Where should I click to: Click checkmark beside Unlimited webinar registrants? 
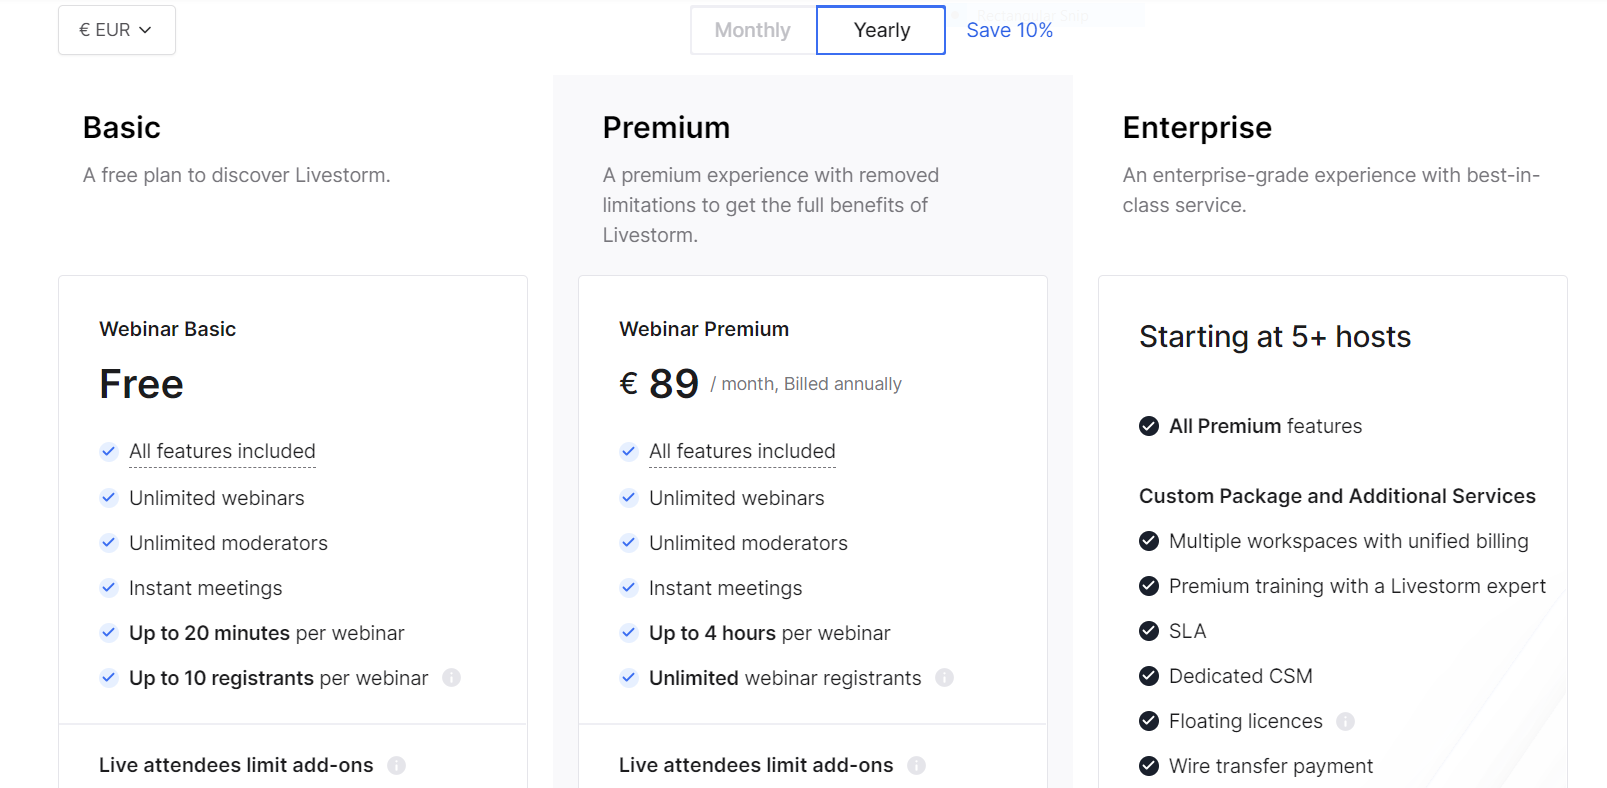[x=629, y=677]
